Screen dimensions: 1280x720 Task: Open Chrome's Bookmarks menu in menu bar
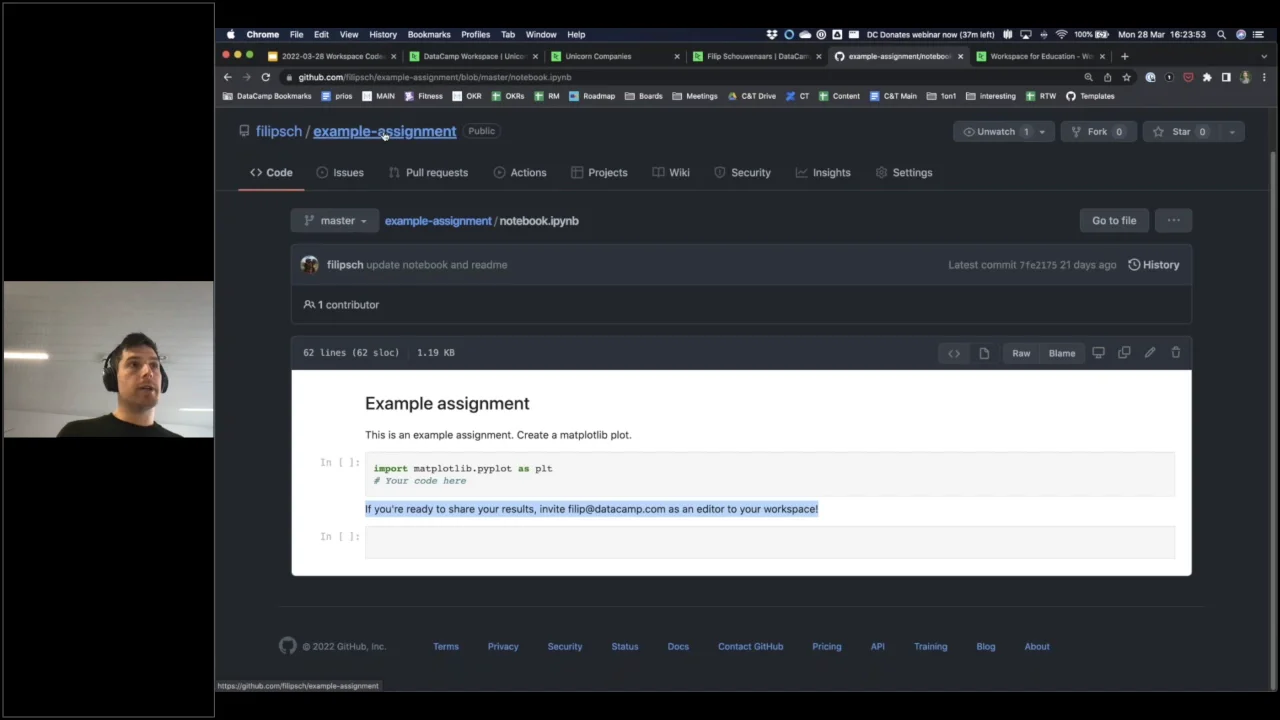(x=428, y=34)
